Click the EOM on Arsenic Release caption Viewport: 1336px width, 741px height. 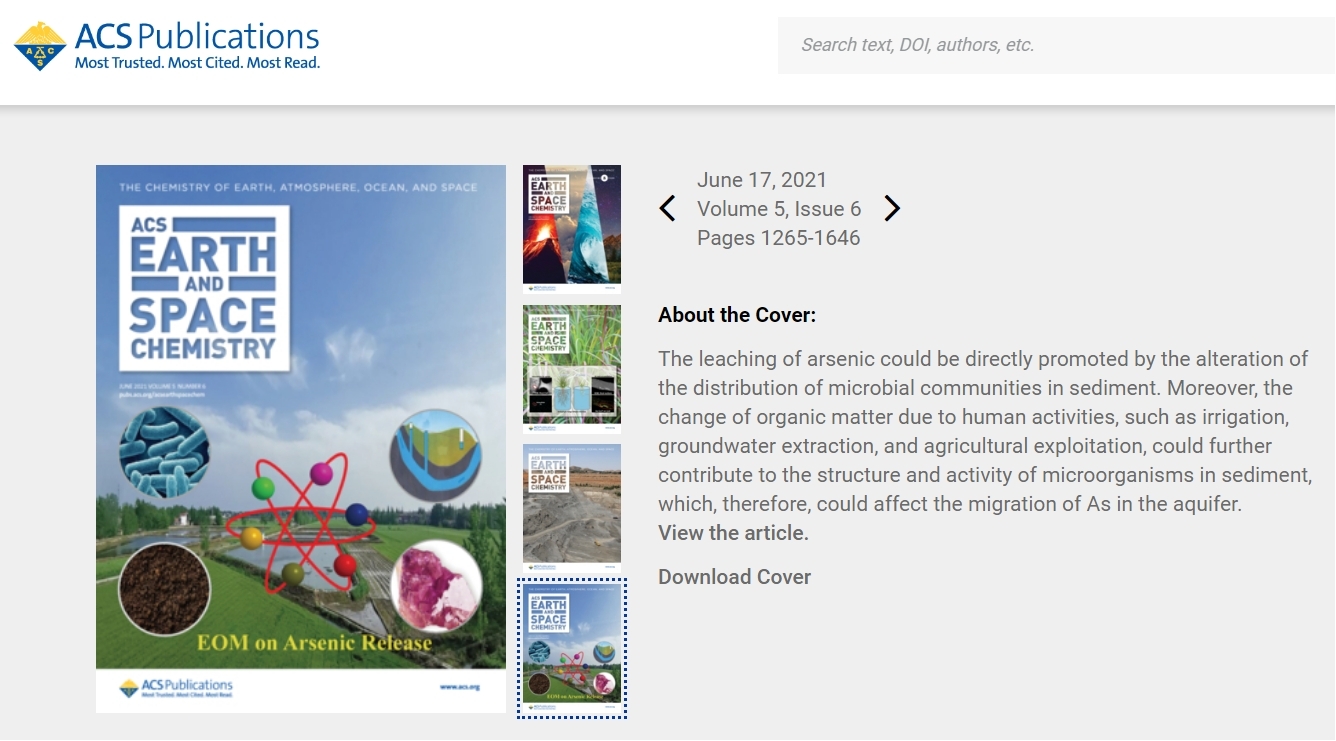(x=314, y=642)
